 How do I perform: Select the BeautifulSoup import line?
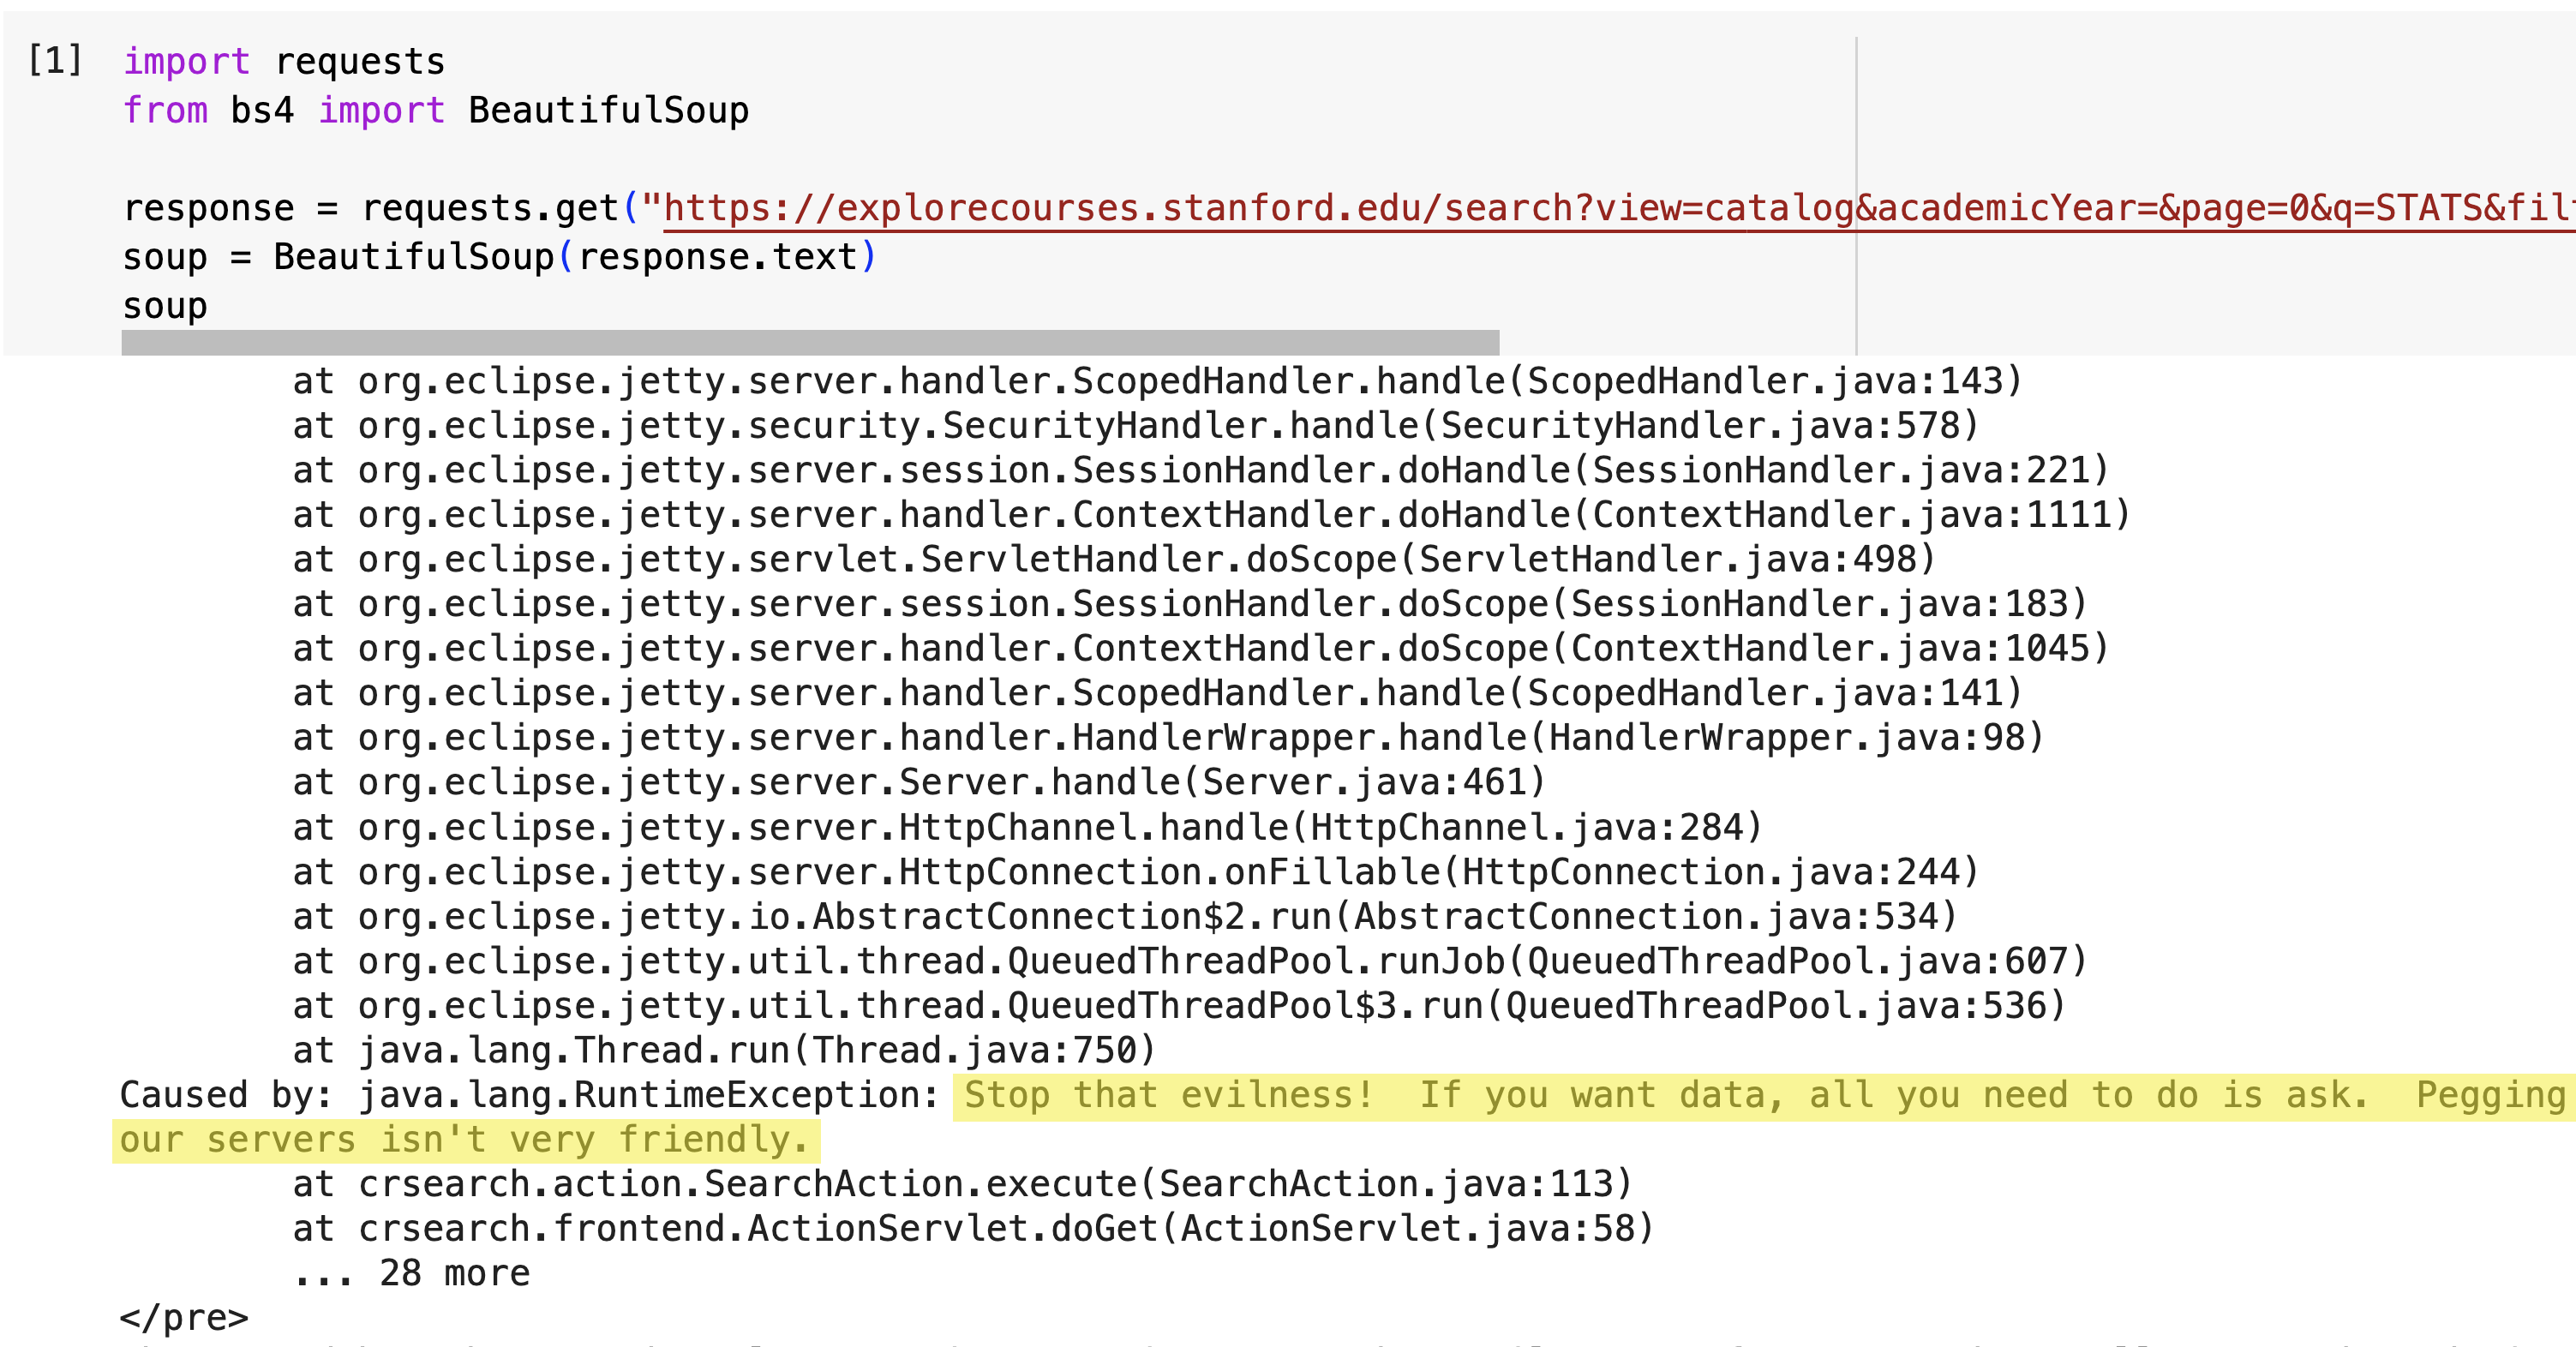click(x=435, y=110)
